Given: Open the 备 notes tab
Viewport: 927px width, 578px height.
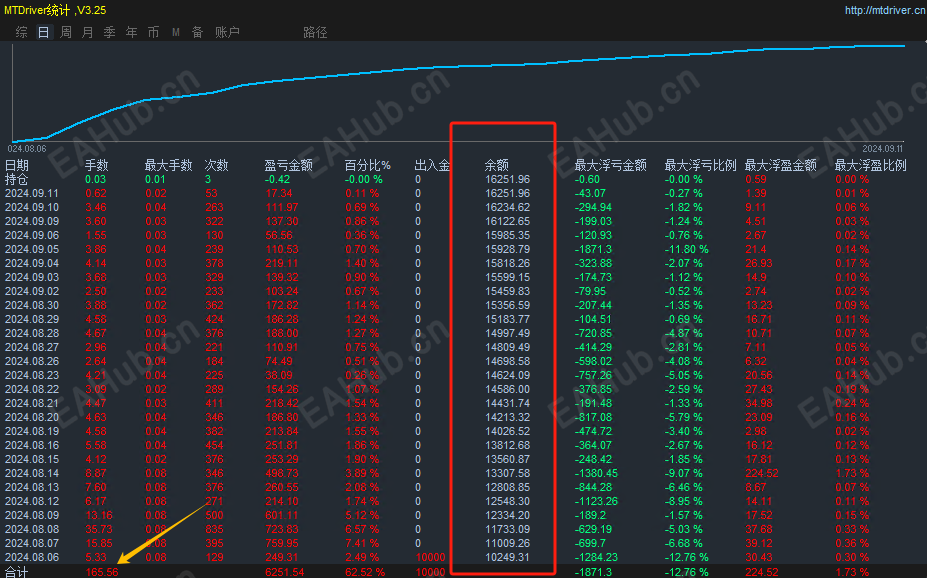Looking at the screenshot, I should [x=197, y=33].
